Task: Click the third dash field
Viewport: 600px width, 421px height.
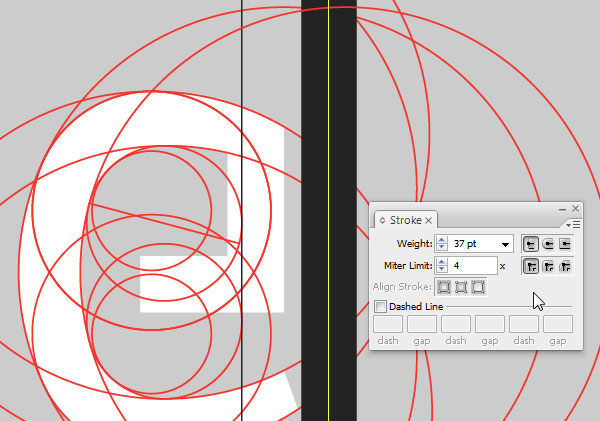Action: pyautogui.click(x=524, y=324)
